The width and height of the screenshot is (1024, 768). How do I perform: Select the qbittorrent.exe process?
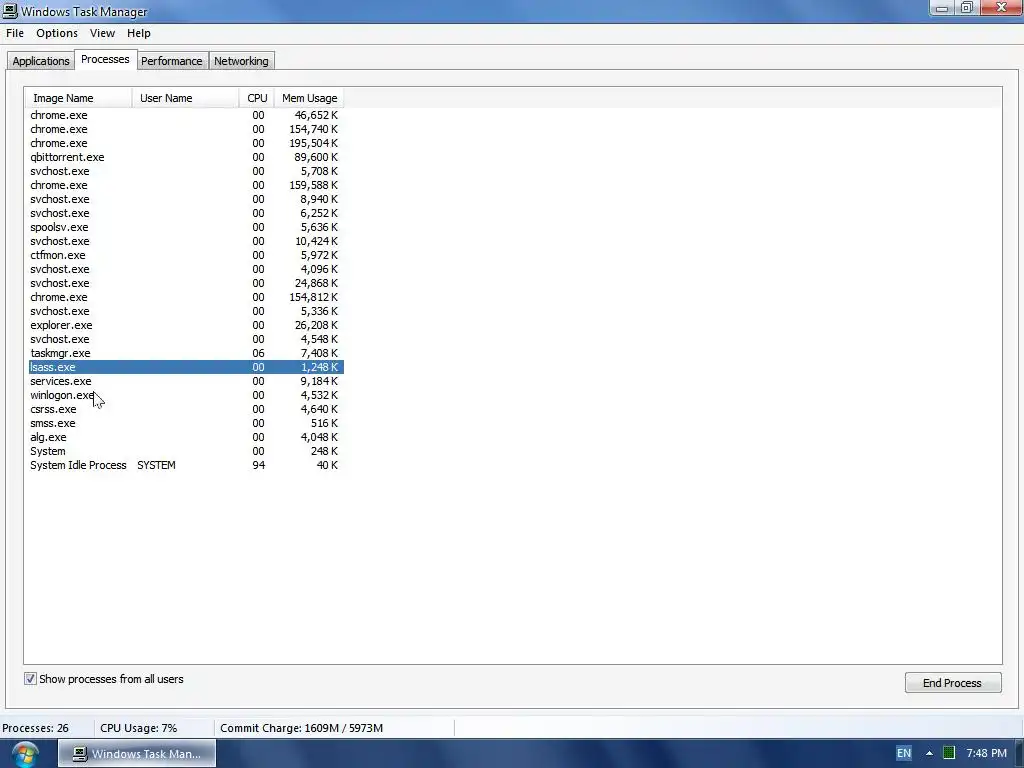point(186,157)
